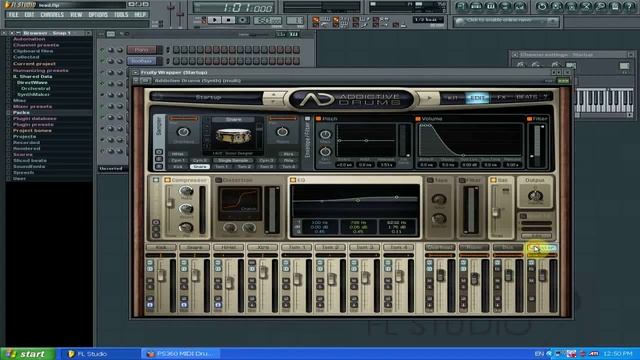Switch to Addictive Drums KIT page
The height and width of the screenshot is (360, 640).
(453, 98)
